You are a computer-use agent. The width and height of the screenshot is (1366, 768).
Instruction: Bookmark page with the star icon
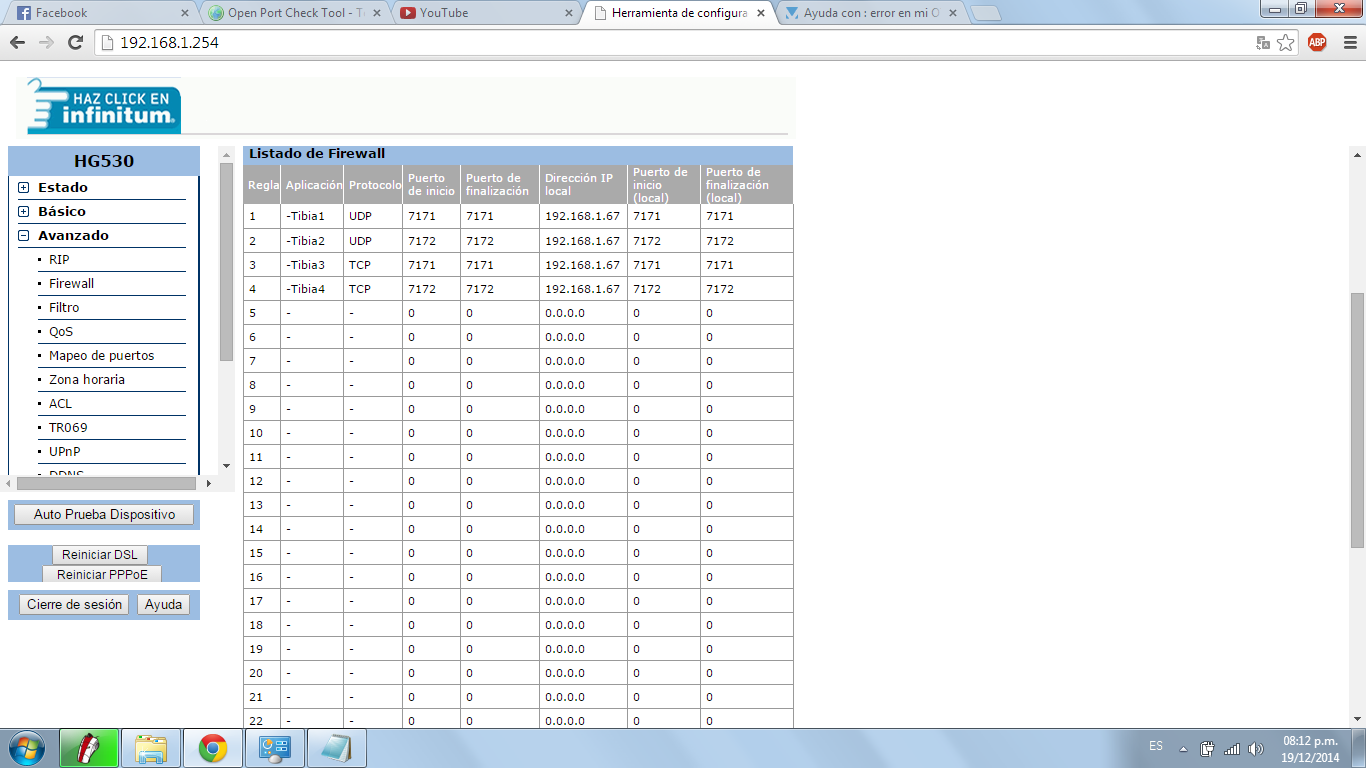1286,43
